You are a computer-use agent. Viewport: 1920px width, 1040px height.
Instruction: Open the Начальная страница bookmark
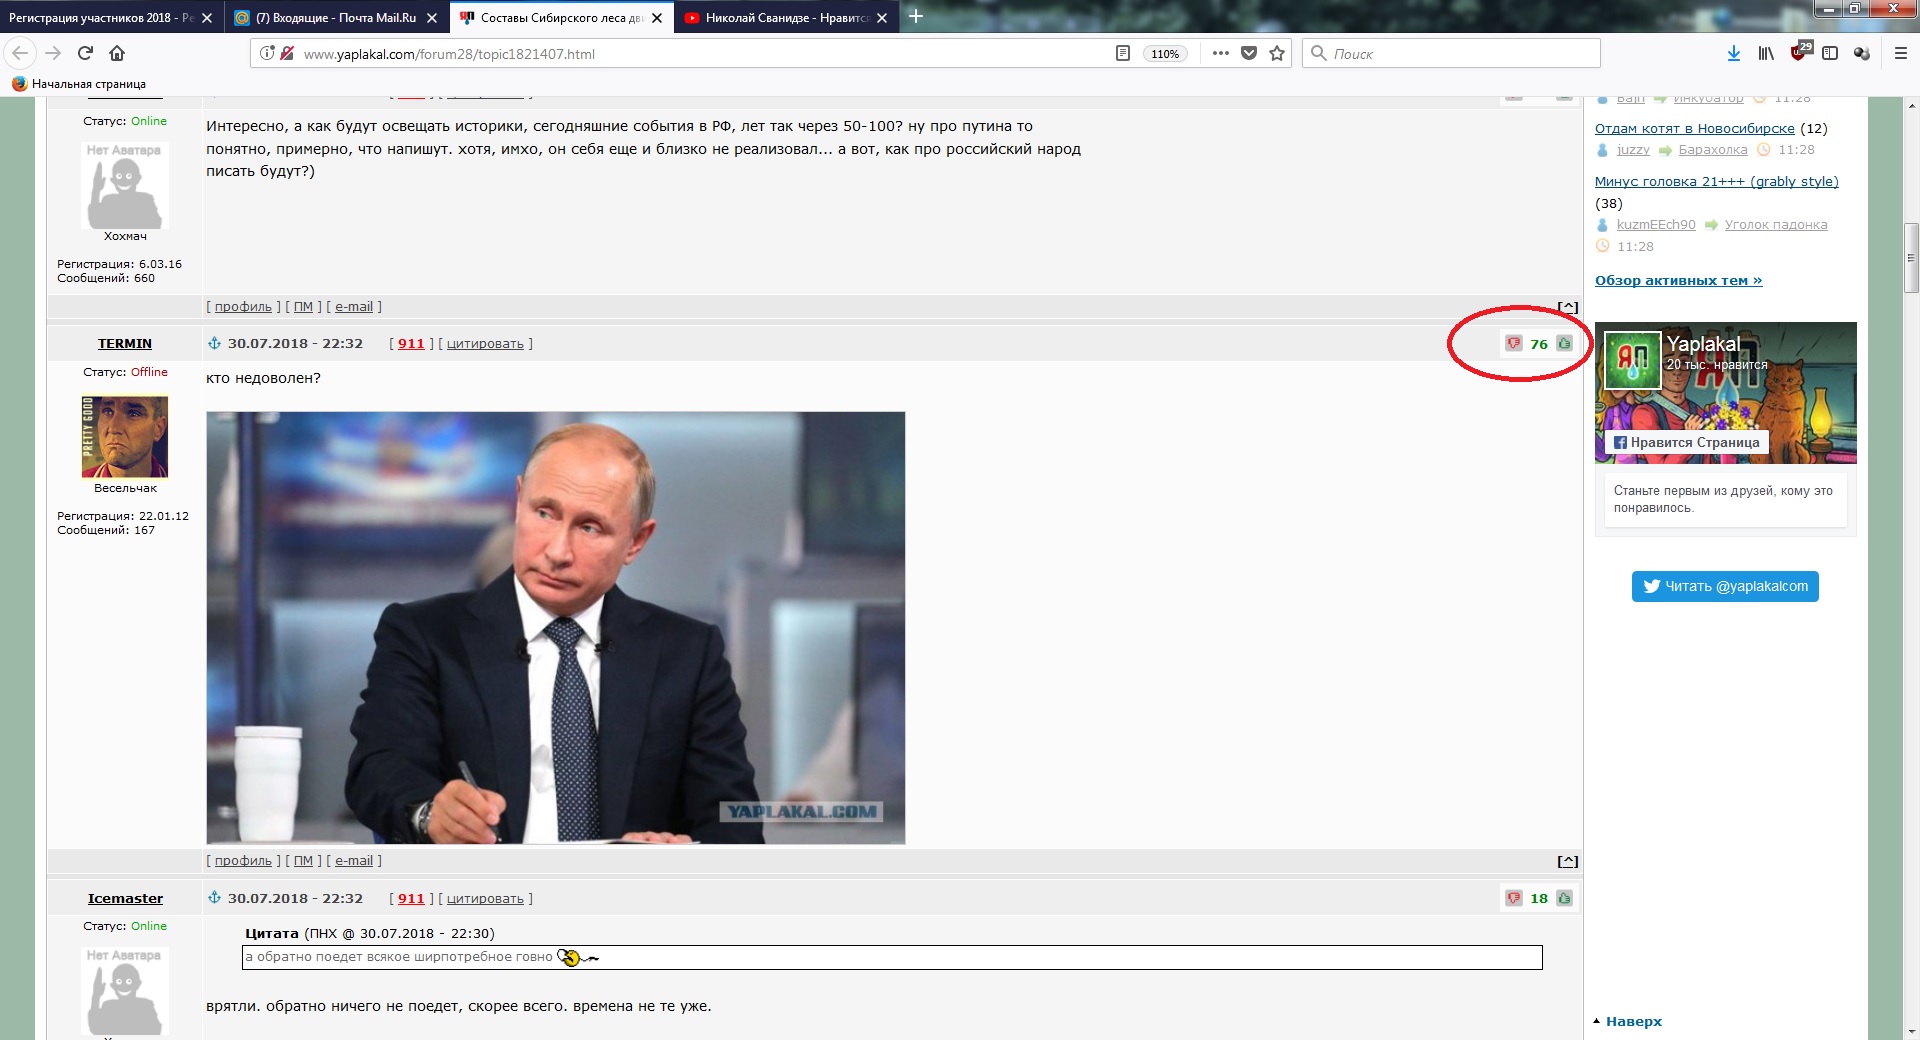pyautogui.click(x=79, y=84)
